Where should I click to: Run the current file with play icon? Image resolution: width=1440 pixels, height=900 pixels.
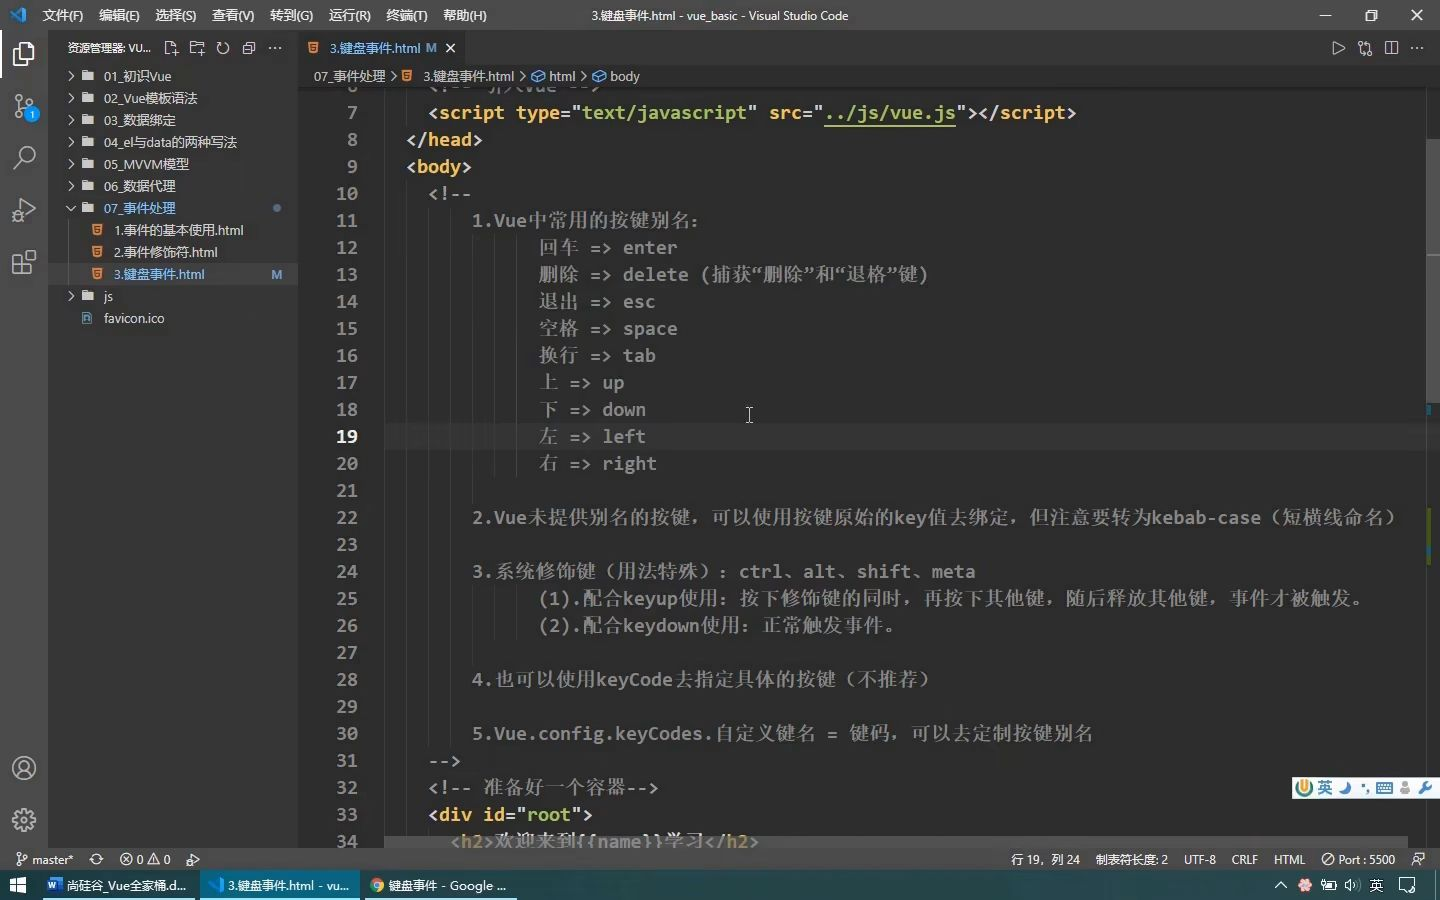pyautogui.click(x=1338, y=48)
